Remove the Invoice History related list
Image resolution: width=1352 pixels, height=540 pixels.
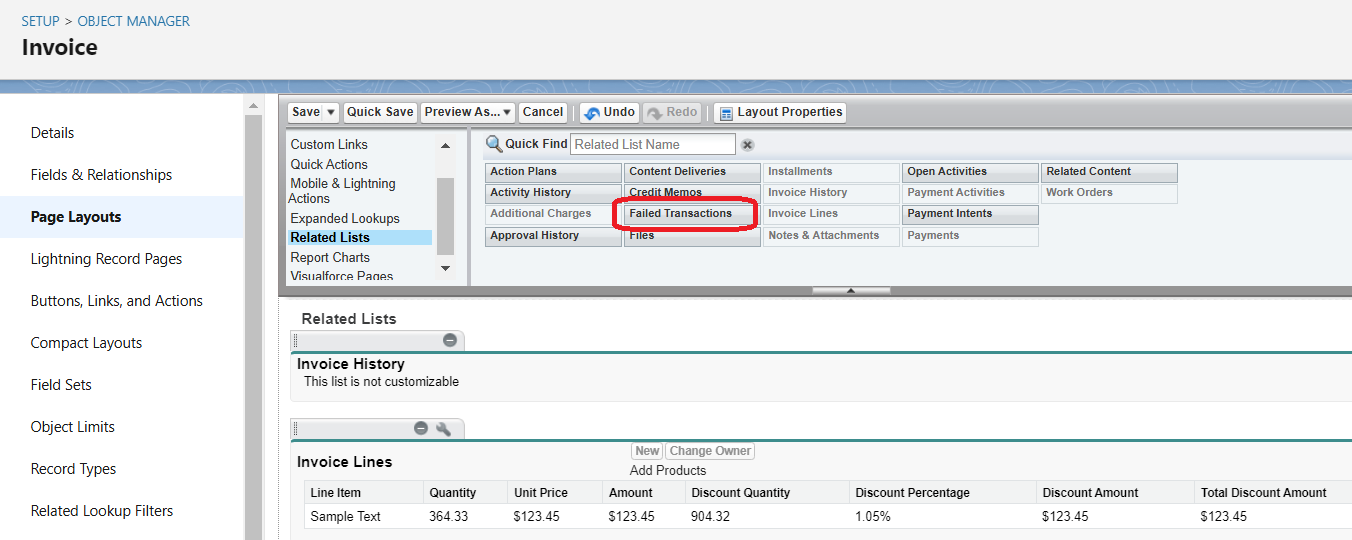450,340
